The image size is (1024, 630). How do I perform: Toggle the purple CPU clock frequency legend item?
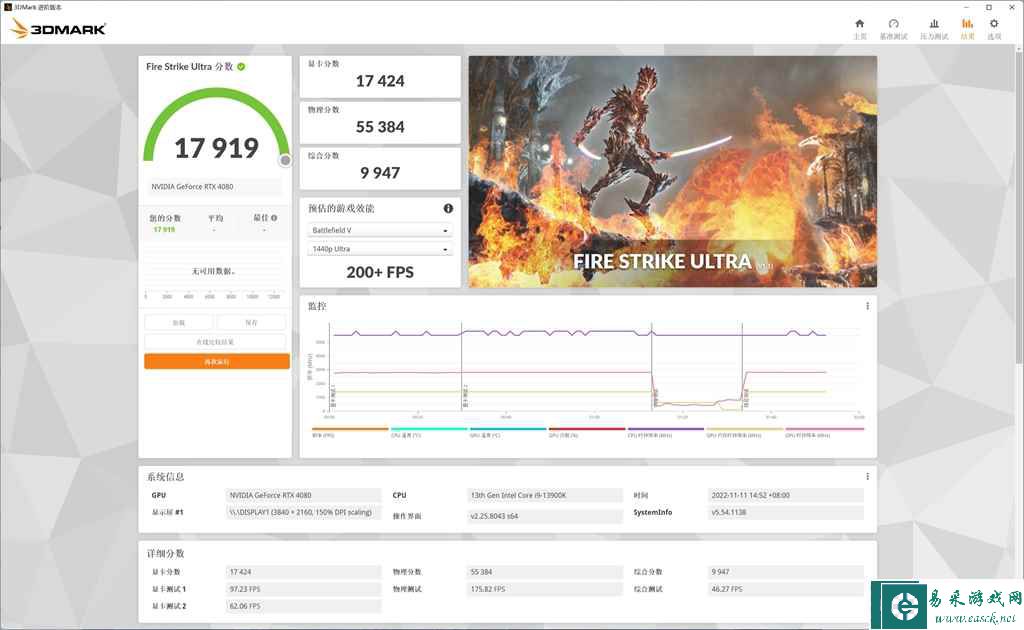pyautogui.click(x=665, y=432)
